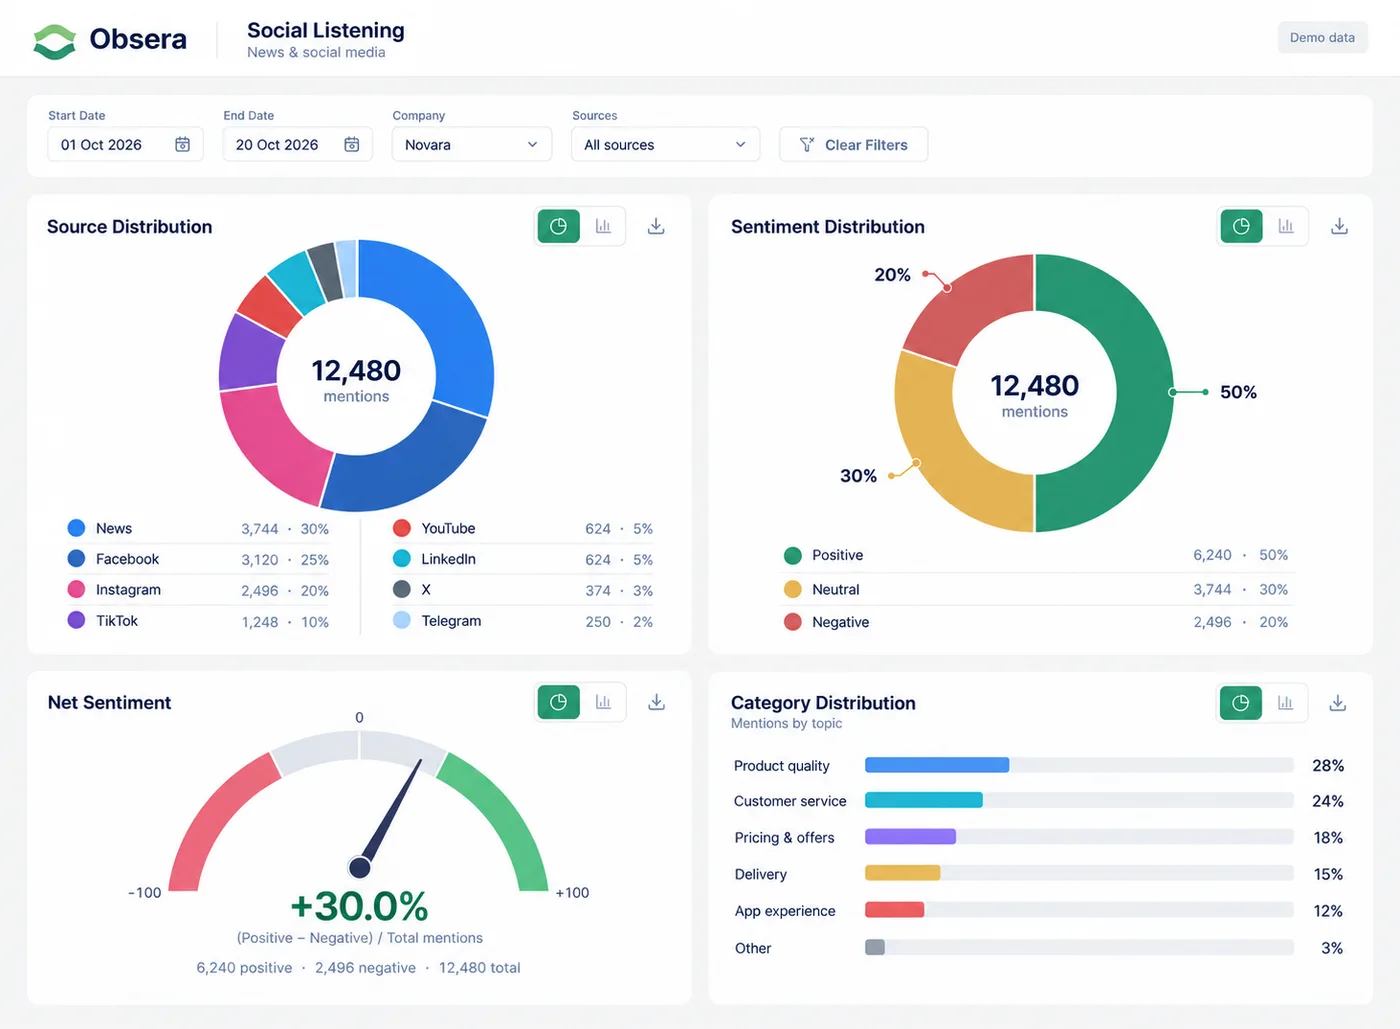Switch Net Sentiment to pie chart view
Viewport: 1400px width, 1029px height.
coord(559,702)
